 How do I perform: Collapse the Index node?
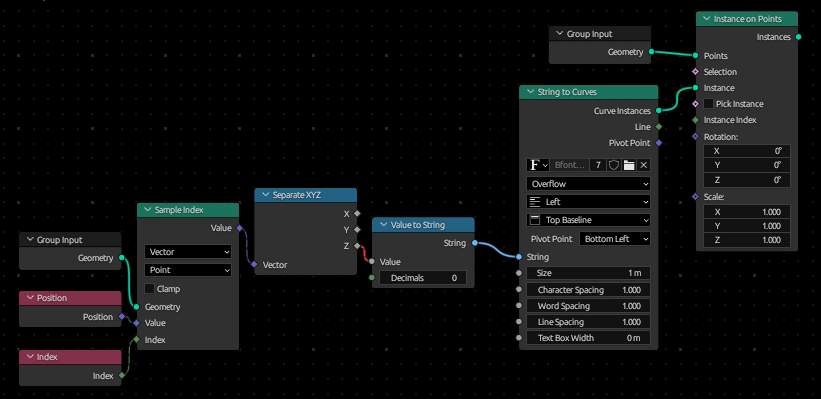29,357
